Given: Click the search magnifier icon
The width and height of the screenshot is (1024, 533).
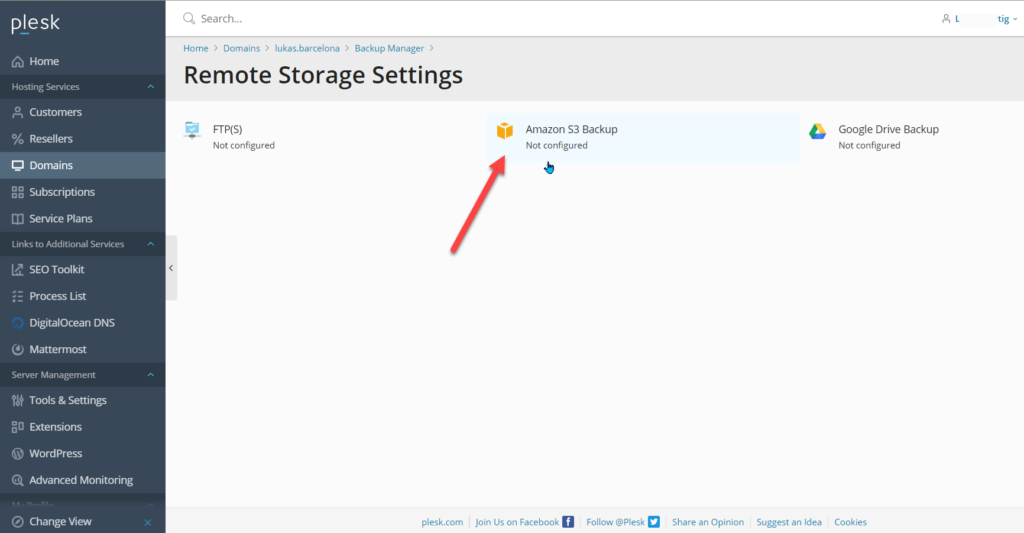Looking at the screenshot, I should [x=189, y=18].
